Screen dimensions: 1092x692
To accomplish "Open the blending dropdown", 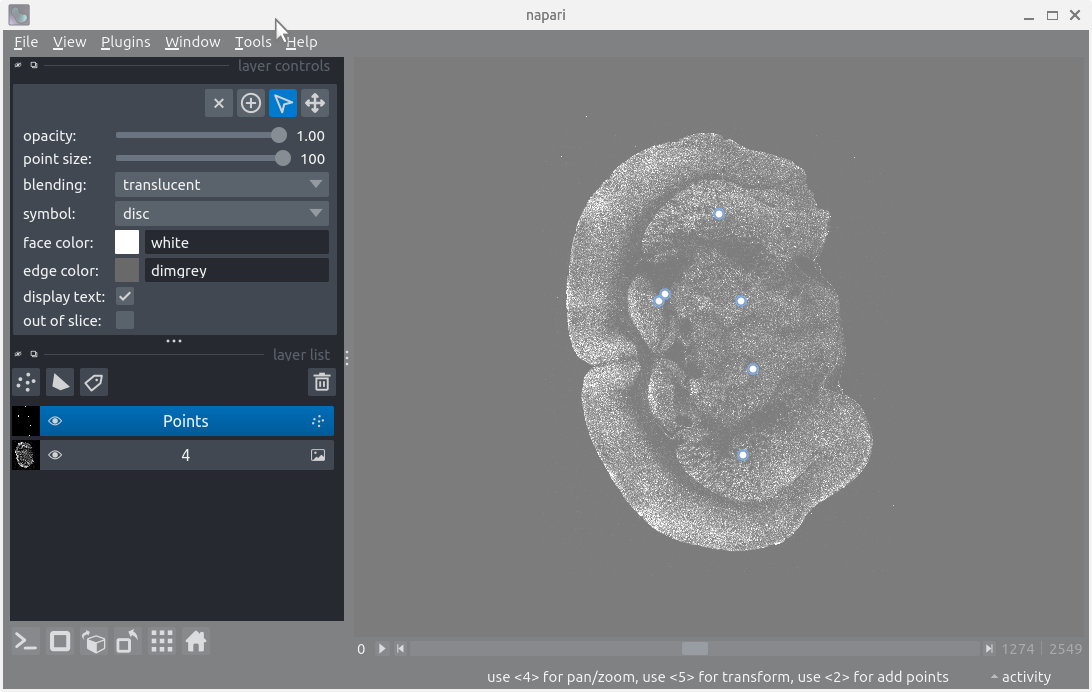I will coord(222,185).
